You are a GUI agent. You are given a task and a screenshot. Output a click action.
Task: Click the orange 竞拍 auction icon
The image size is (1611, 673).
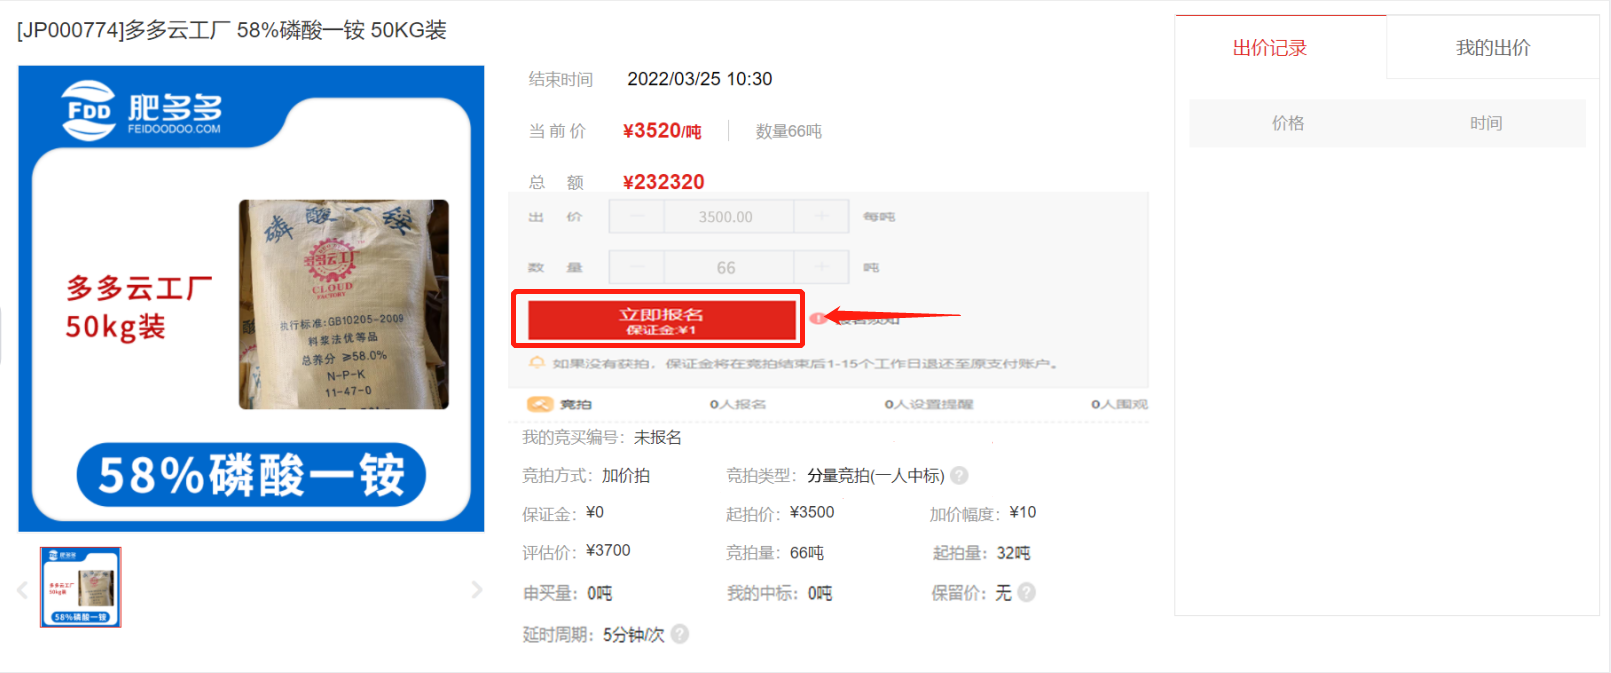(x=540, y=404)
